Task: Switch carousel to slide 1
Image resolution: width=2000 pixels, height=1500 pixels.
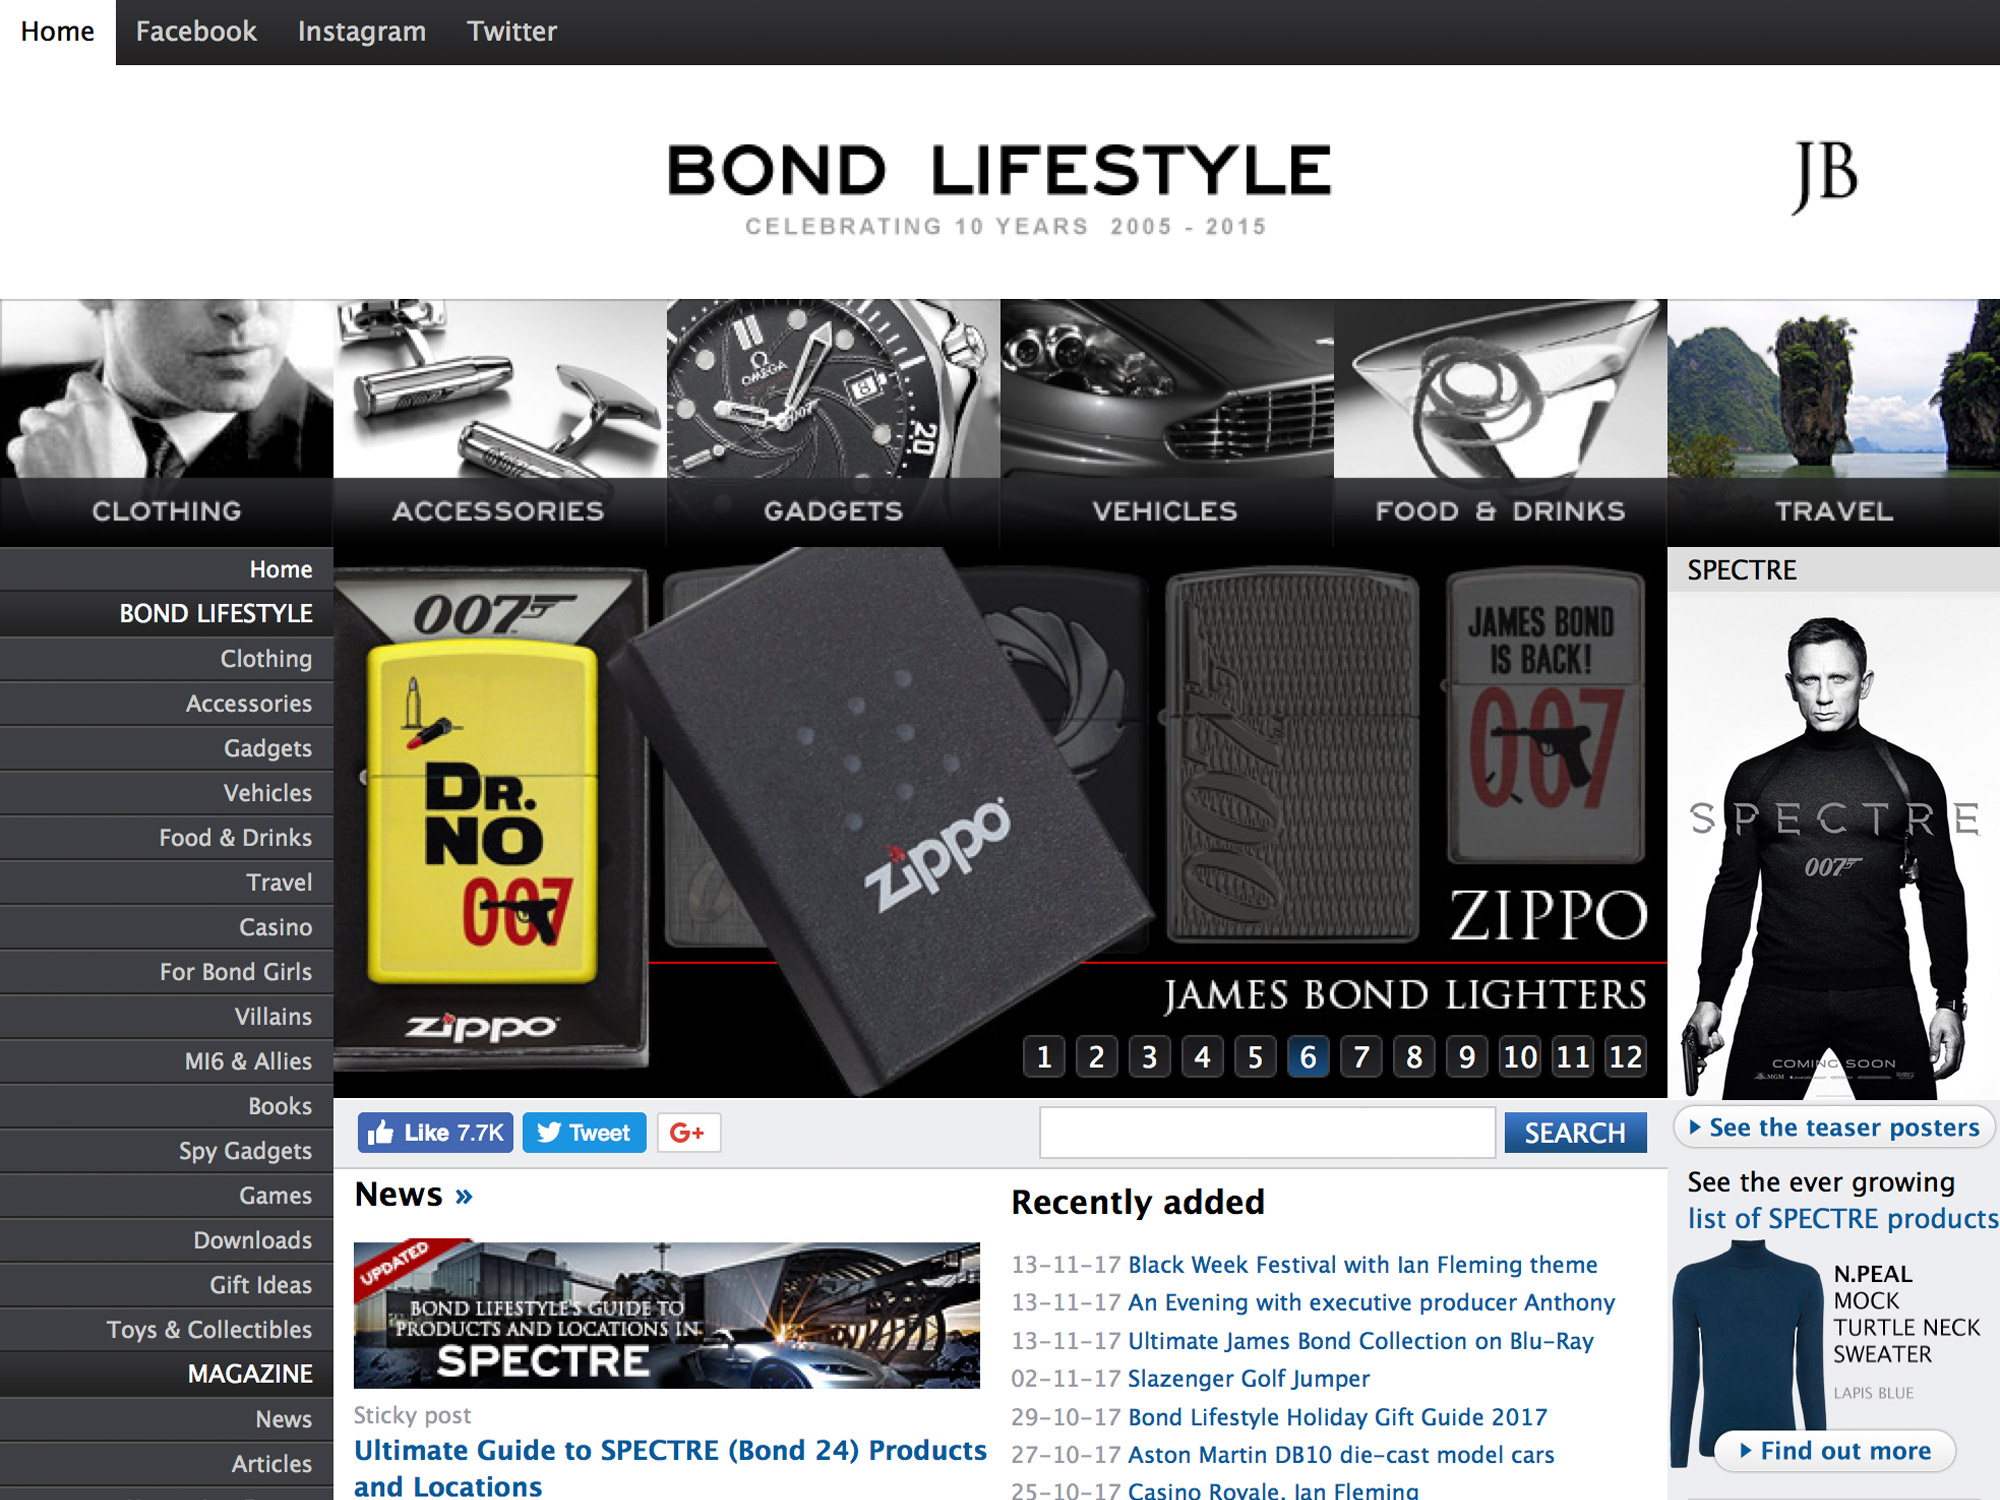Action: pyautogui.click(x=1044, y=1057)
